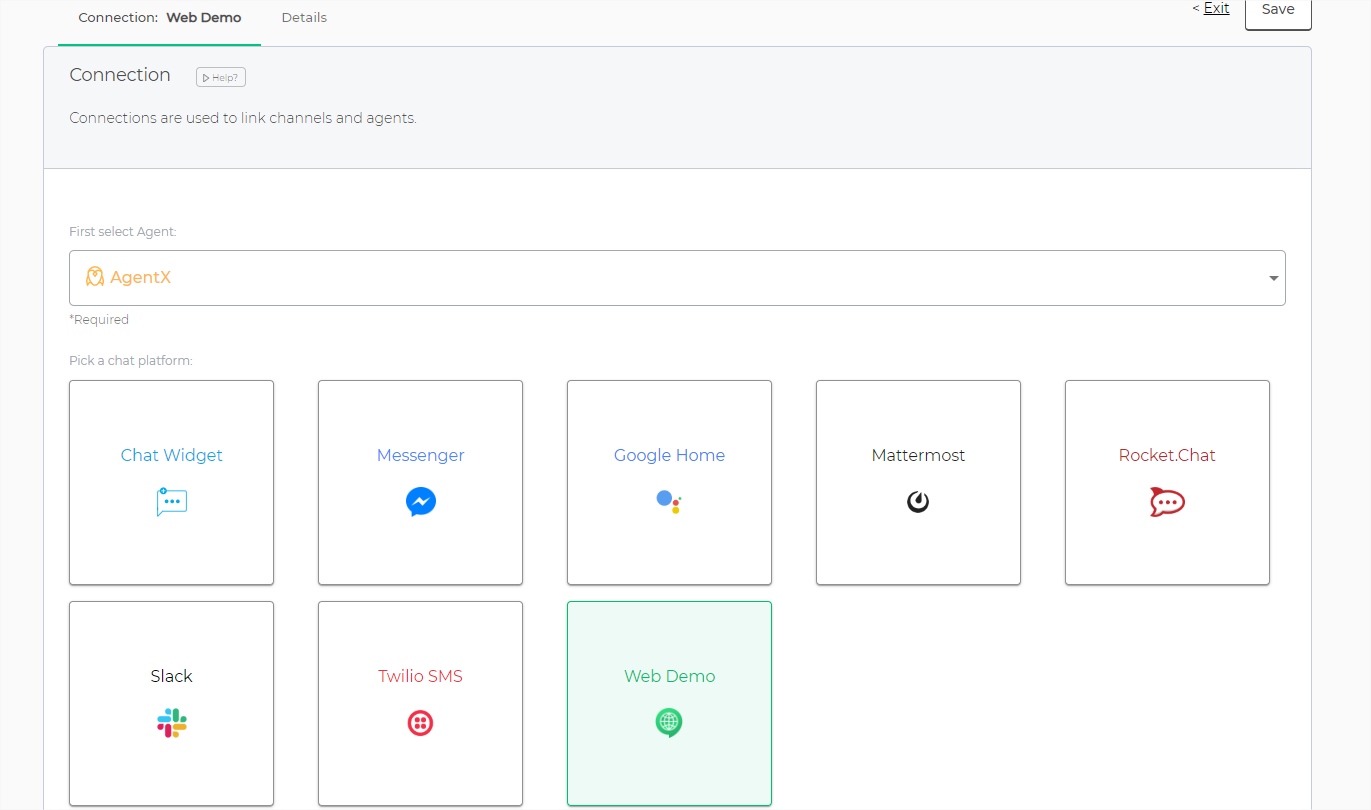Click the Chat Widget platform label
This screenshot has width=1371, height=810.
click(x=172, y=455)
